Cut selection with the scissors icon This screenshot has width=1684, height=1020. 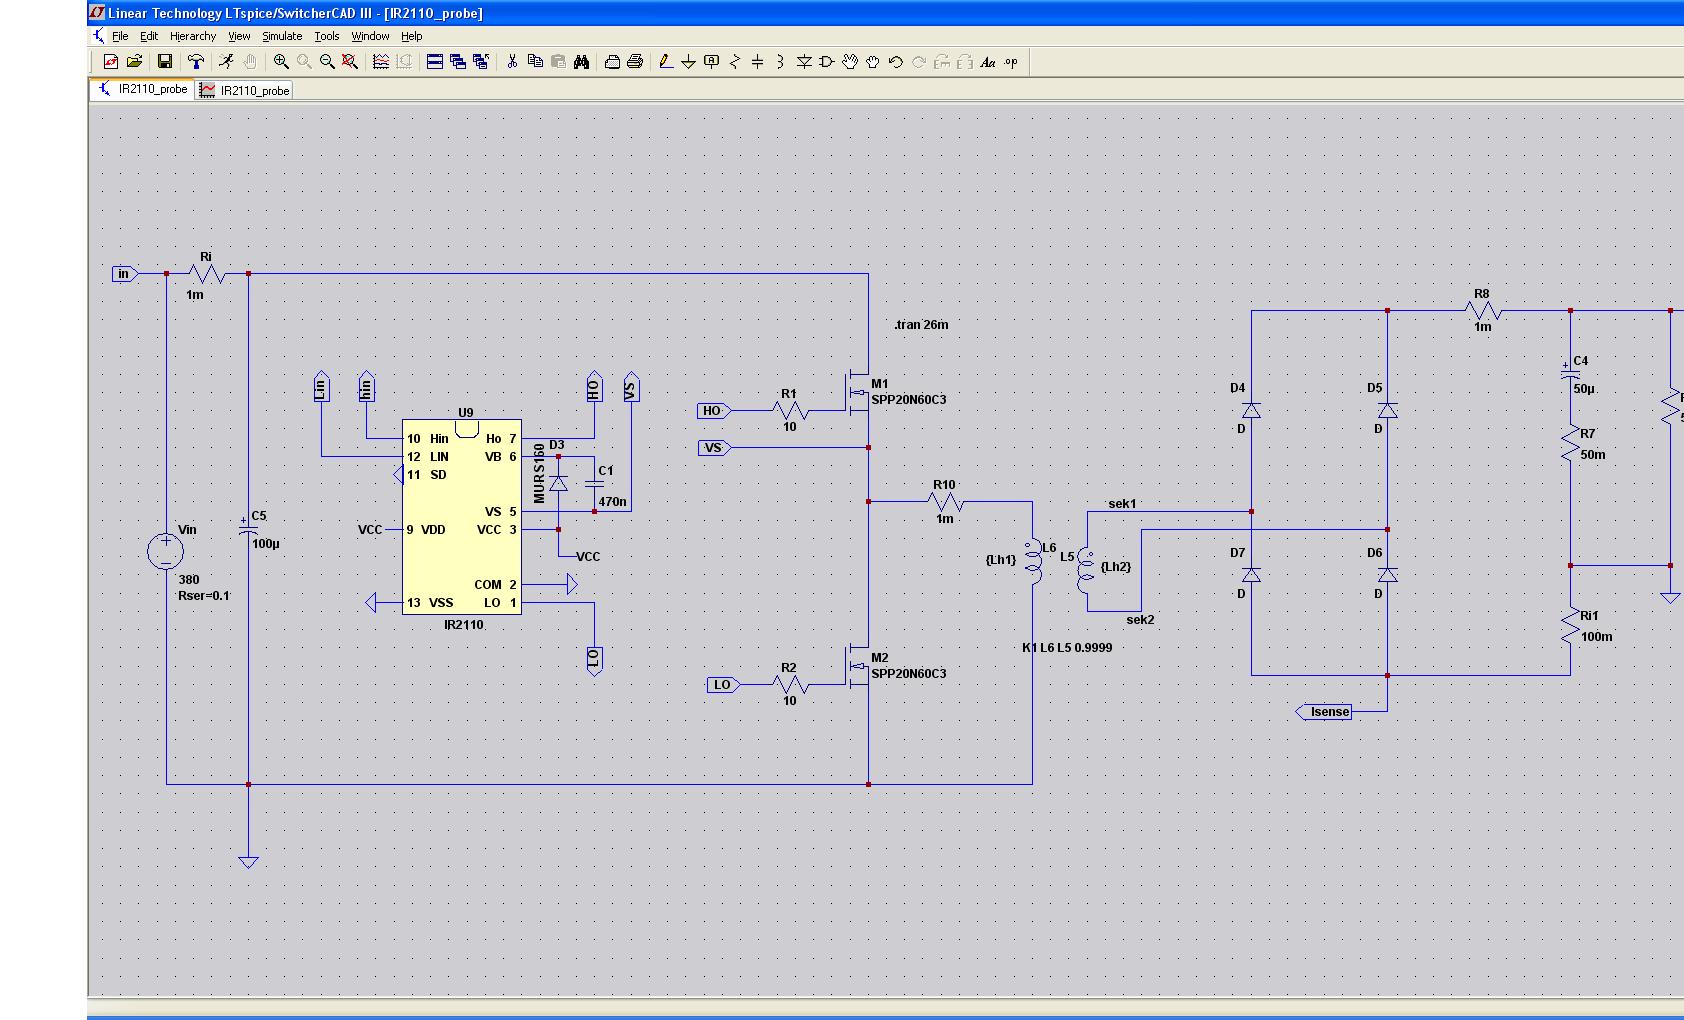click(512, 62)
